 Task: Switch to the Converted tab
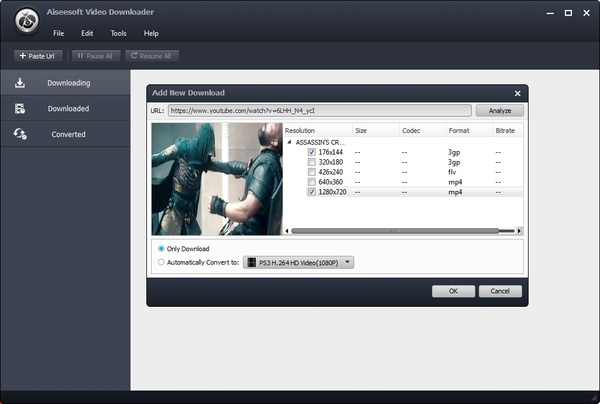65,134
